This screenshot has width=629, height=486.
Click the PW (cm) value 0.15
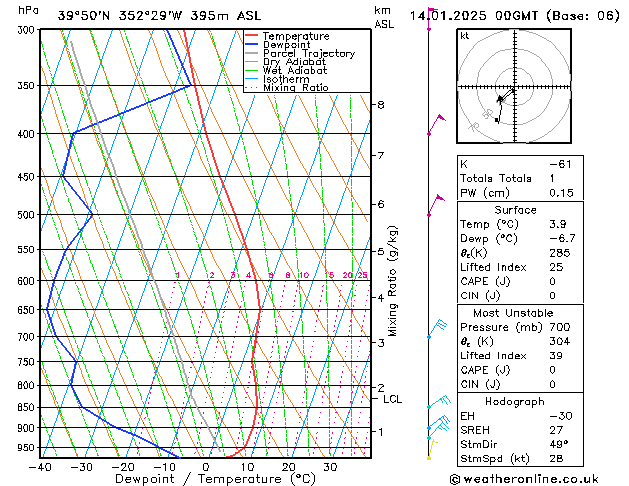coord(561,193)
